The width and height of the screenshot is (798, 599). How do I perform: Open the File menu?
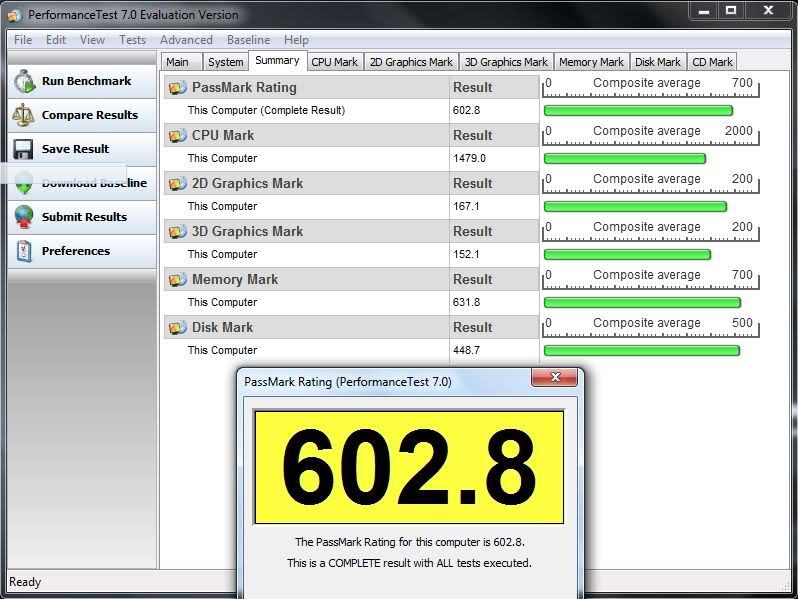click(x=23, y=40)
